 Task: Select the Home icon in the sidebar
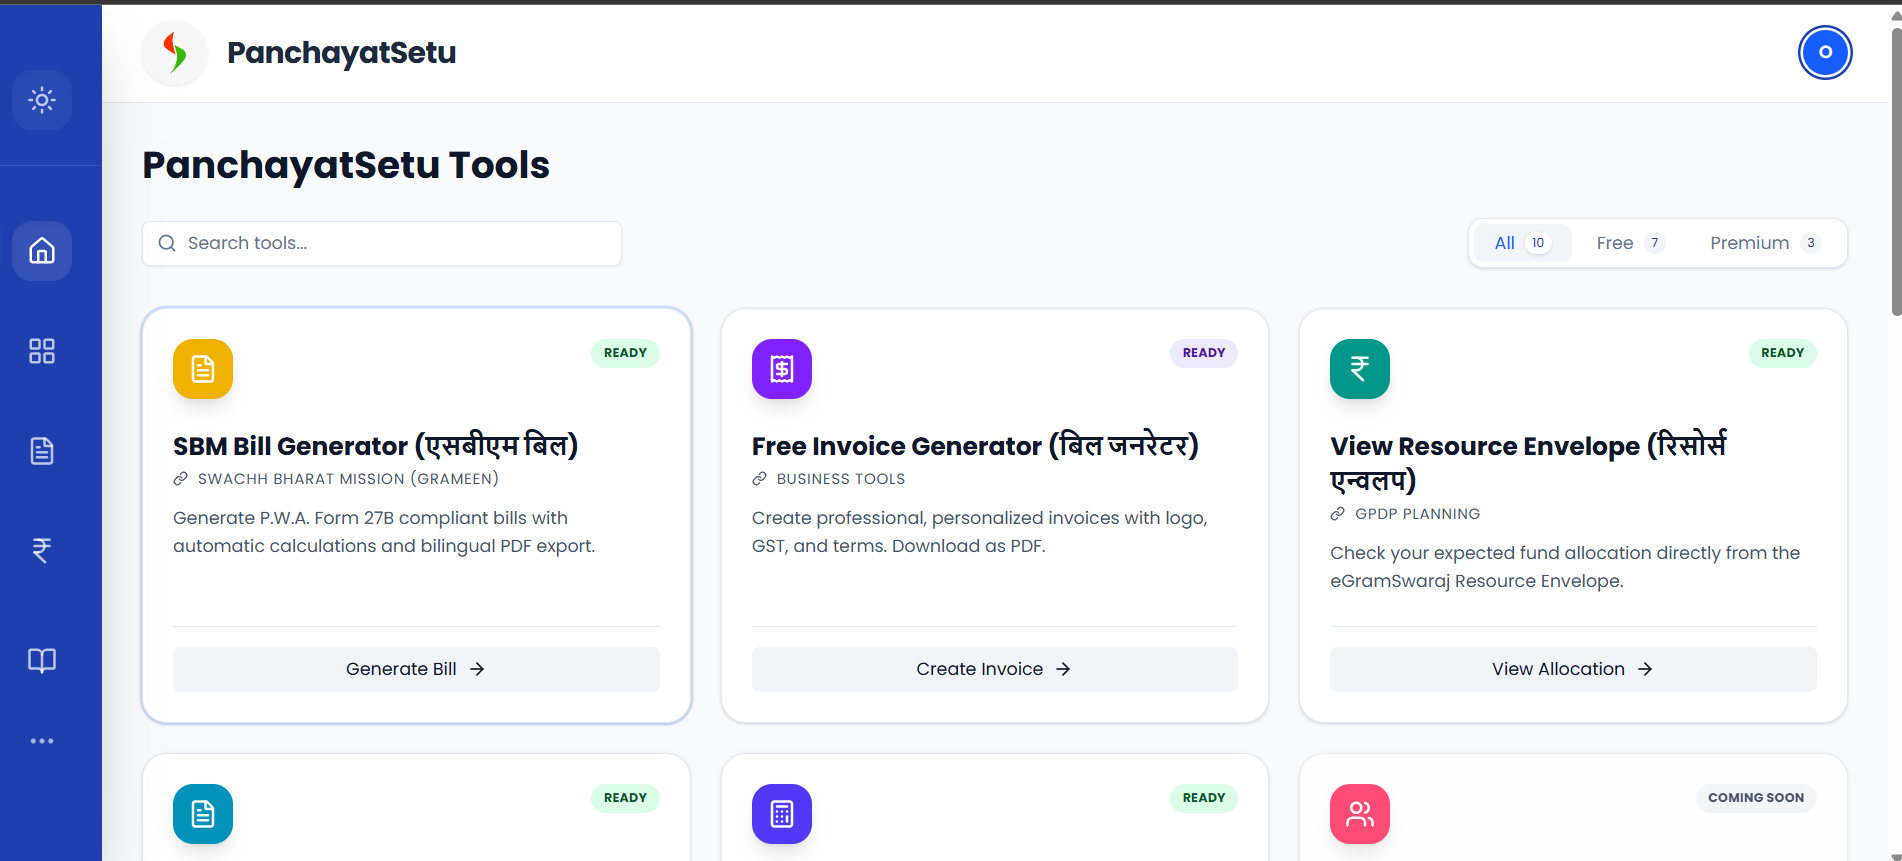[42, 250]
